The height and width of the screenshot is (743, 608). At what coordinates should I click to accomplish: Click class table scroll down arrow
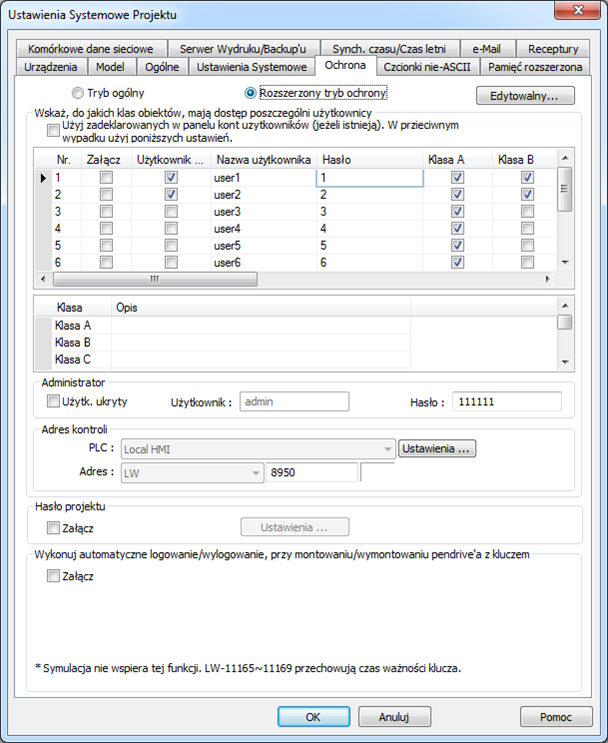coord(565,362)
